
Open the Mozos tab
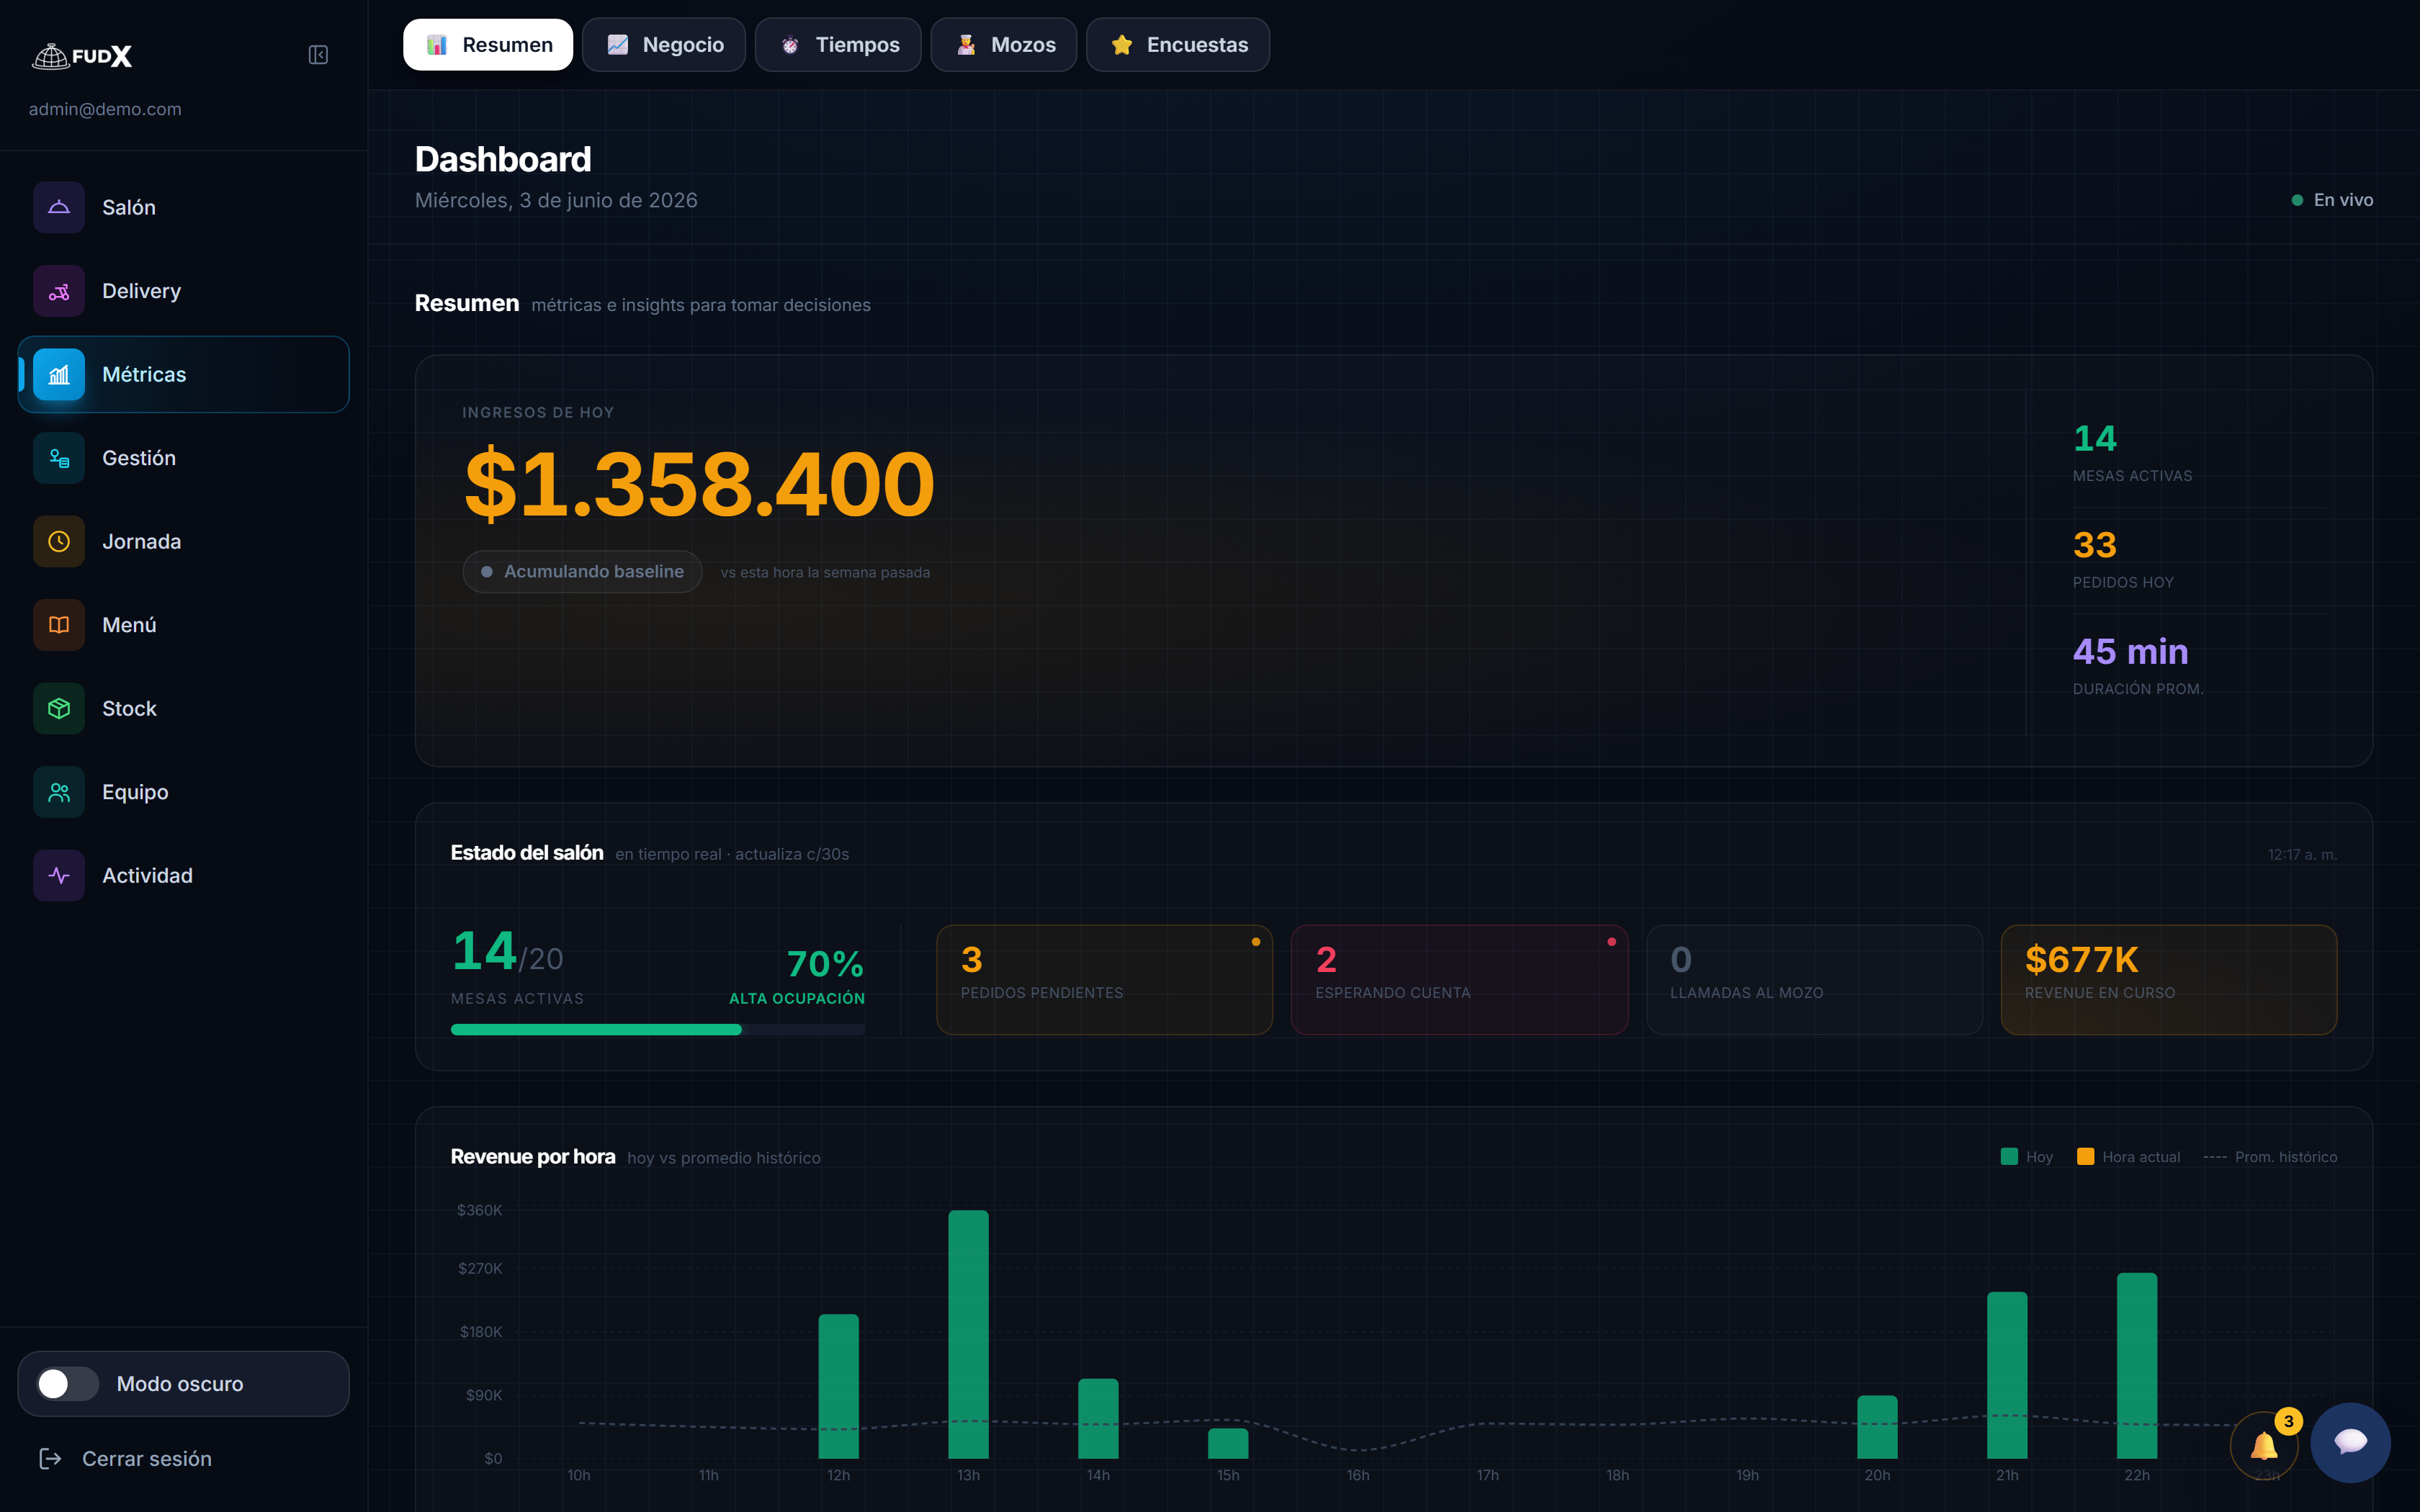[x=1004, y=45]
